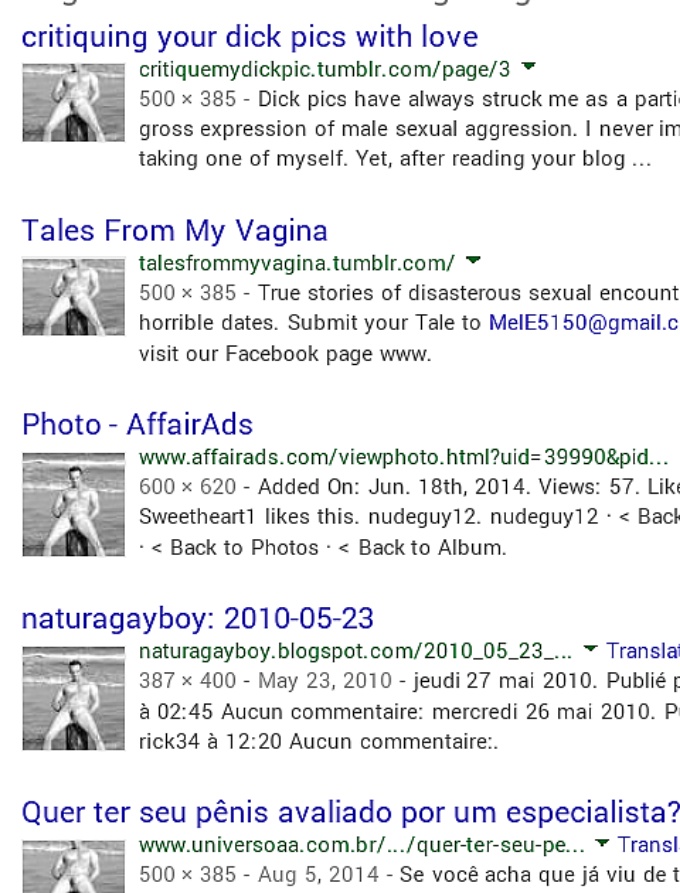Open the dropdown arrow beside critiquemydickpic.tumblr.com URL
The image size is (680, 893).
point(529,66)
